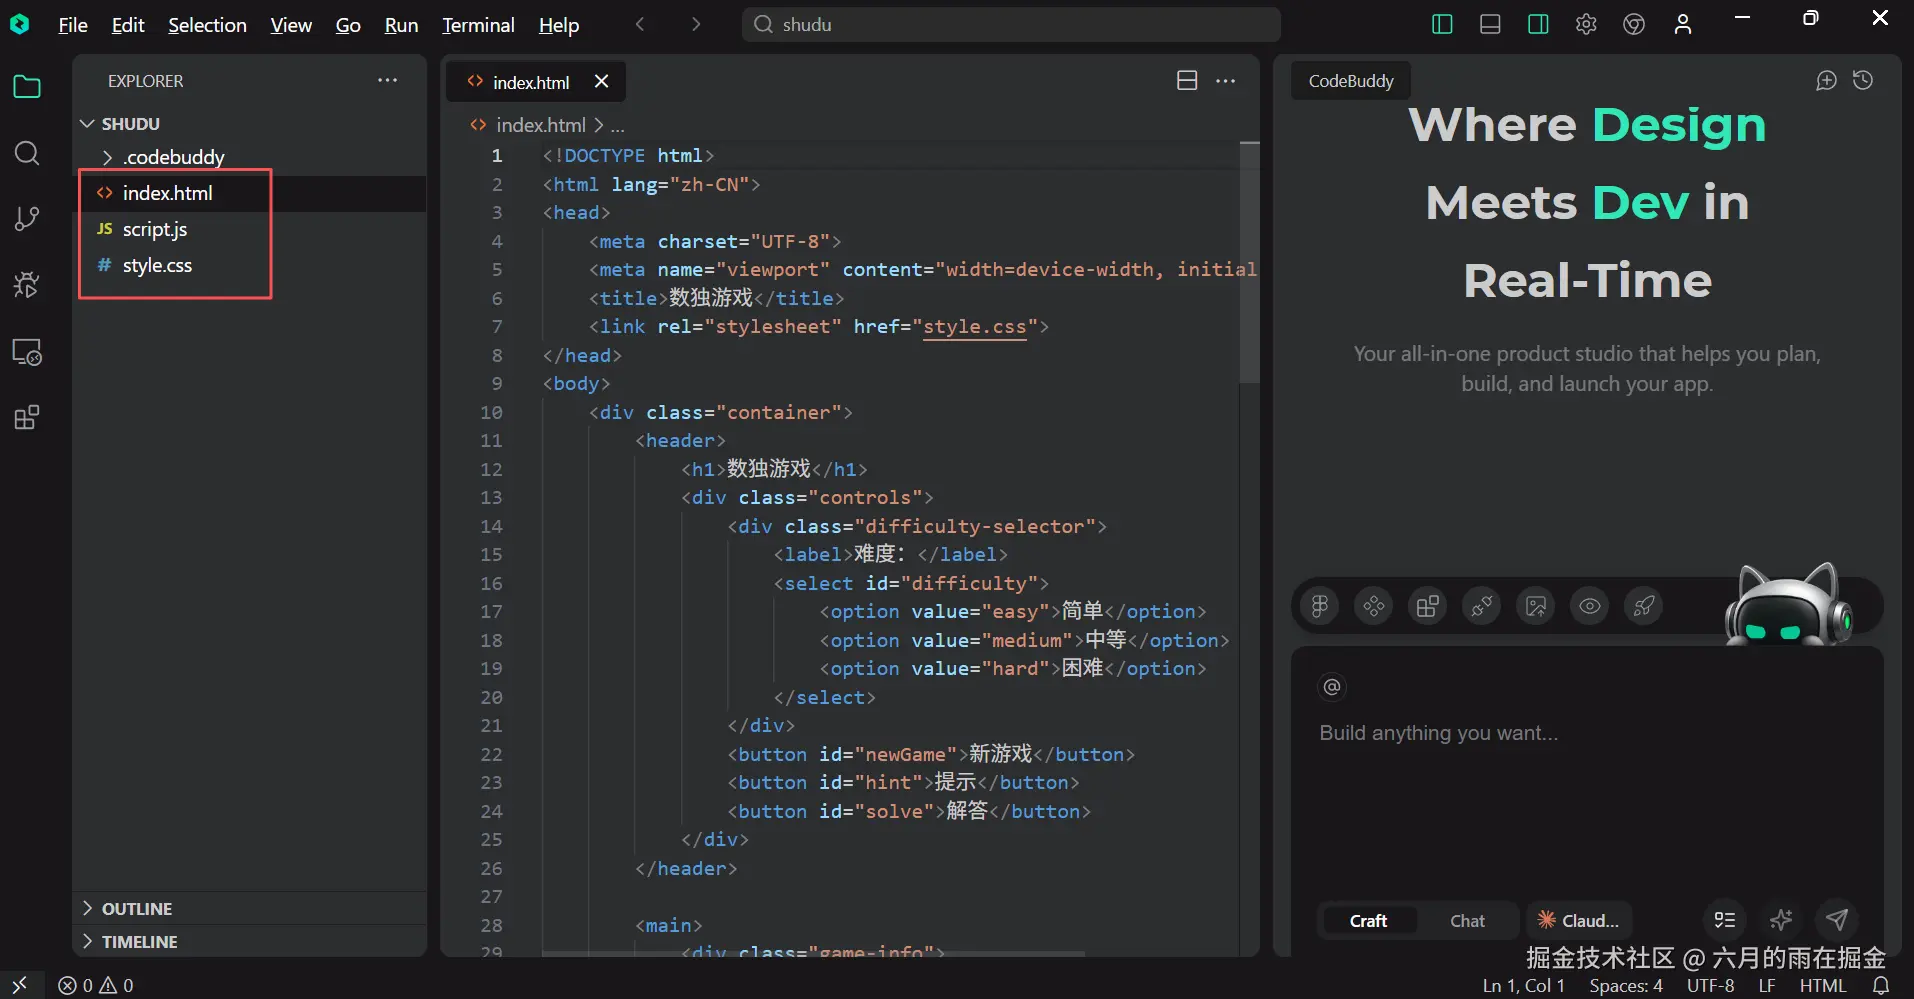Click the grid blocks icon in CodeBuddy
This screenshot has height=999, width=1914.
pyautogui.click(x=1428, y=605)
